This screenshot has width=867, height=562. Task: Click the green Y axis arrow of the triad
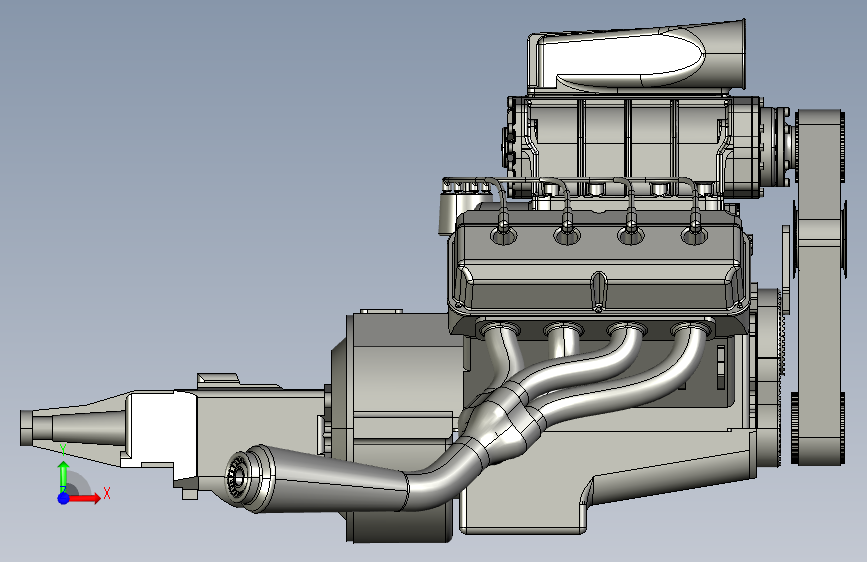pyautogui.click(x=63, y=475)
